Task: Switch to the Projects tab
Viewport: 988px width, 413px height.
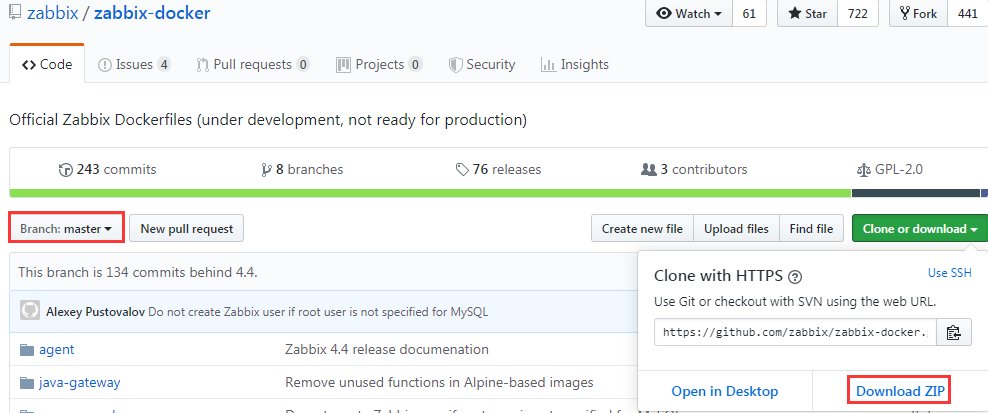Action: pyautogui.click(x=379, y=64)
